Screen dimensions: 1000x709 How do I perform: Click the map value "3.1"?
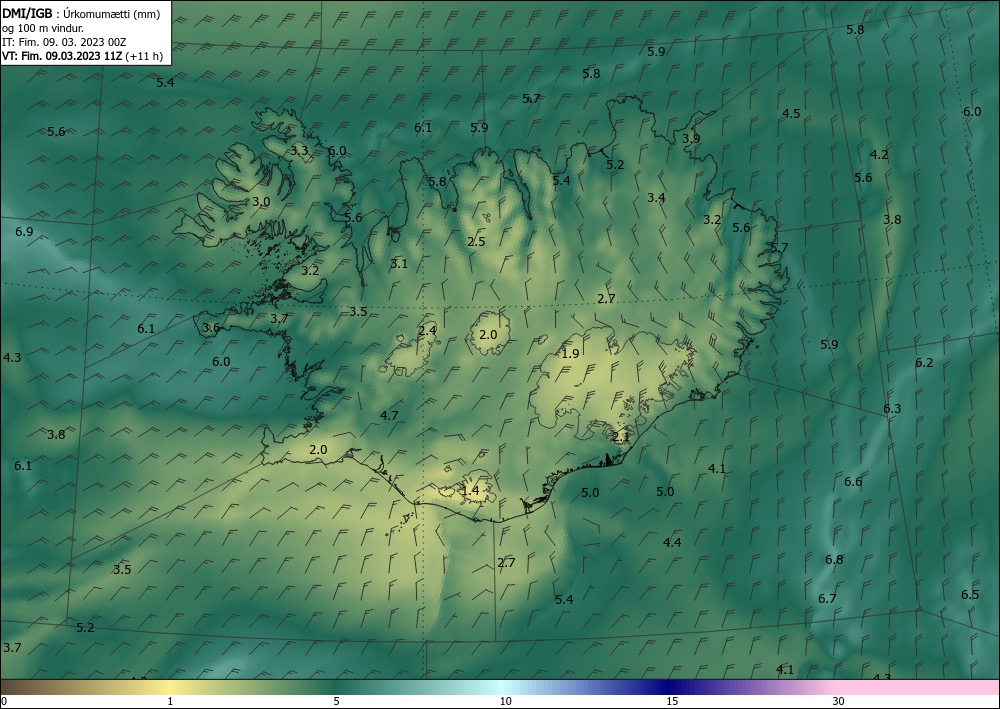pos(399,263)
